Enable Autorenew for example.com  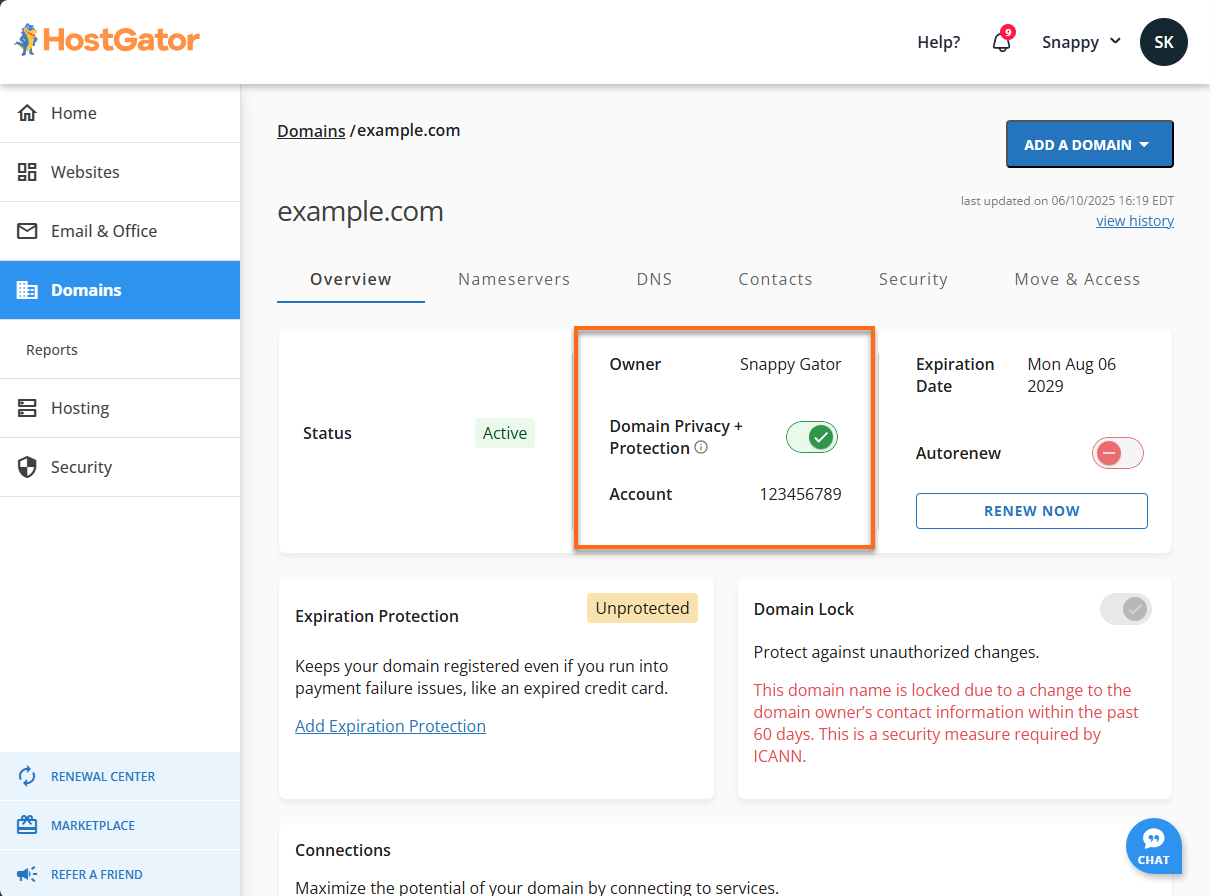pyautogui.click(x=1117, y=453)
